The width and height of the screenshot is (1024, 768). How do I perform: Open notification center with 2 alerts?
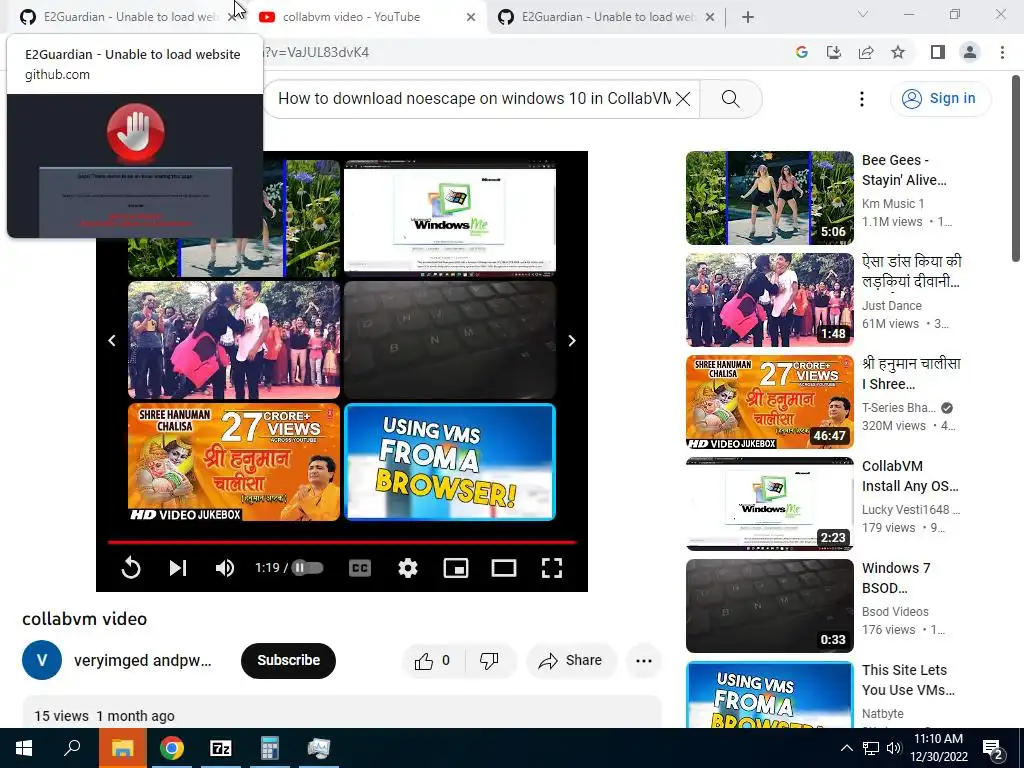pos(993,748)
